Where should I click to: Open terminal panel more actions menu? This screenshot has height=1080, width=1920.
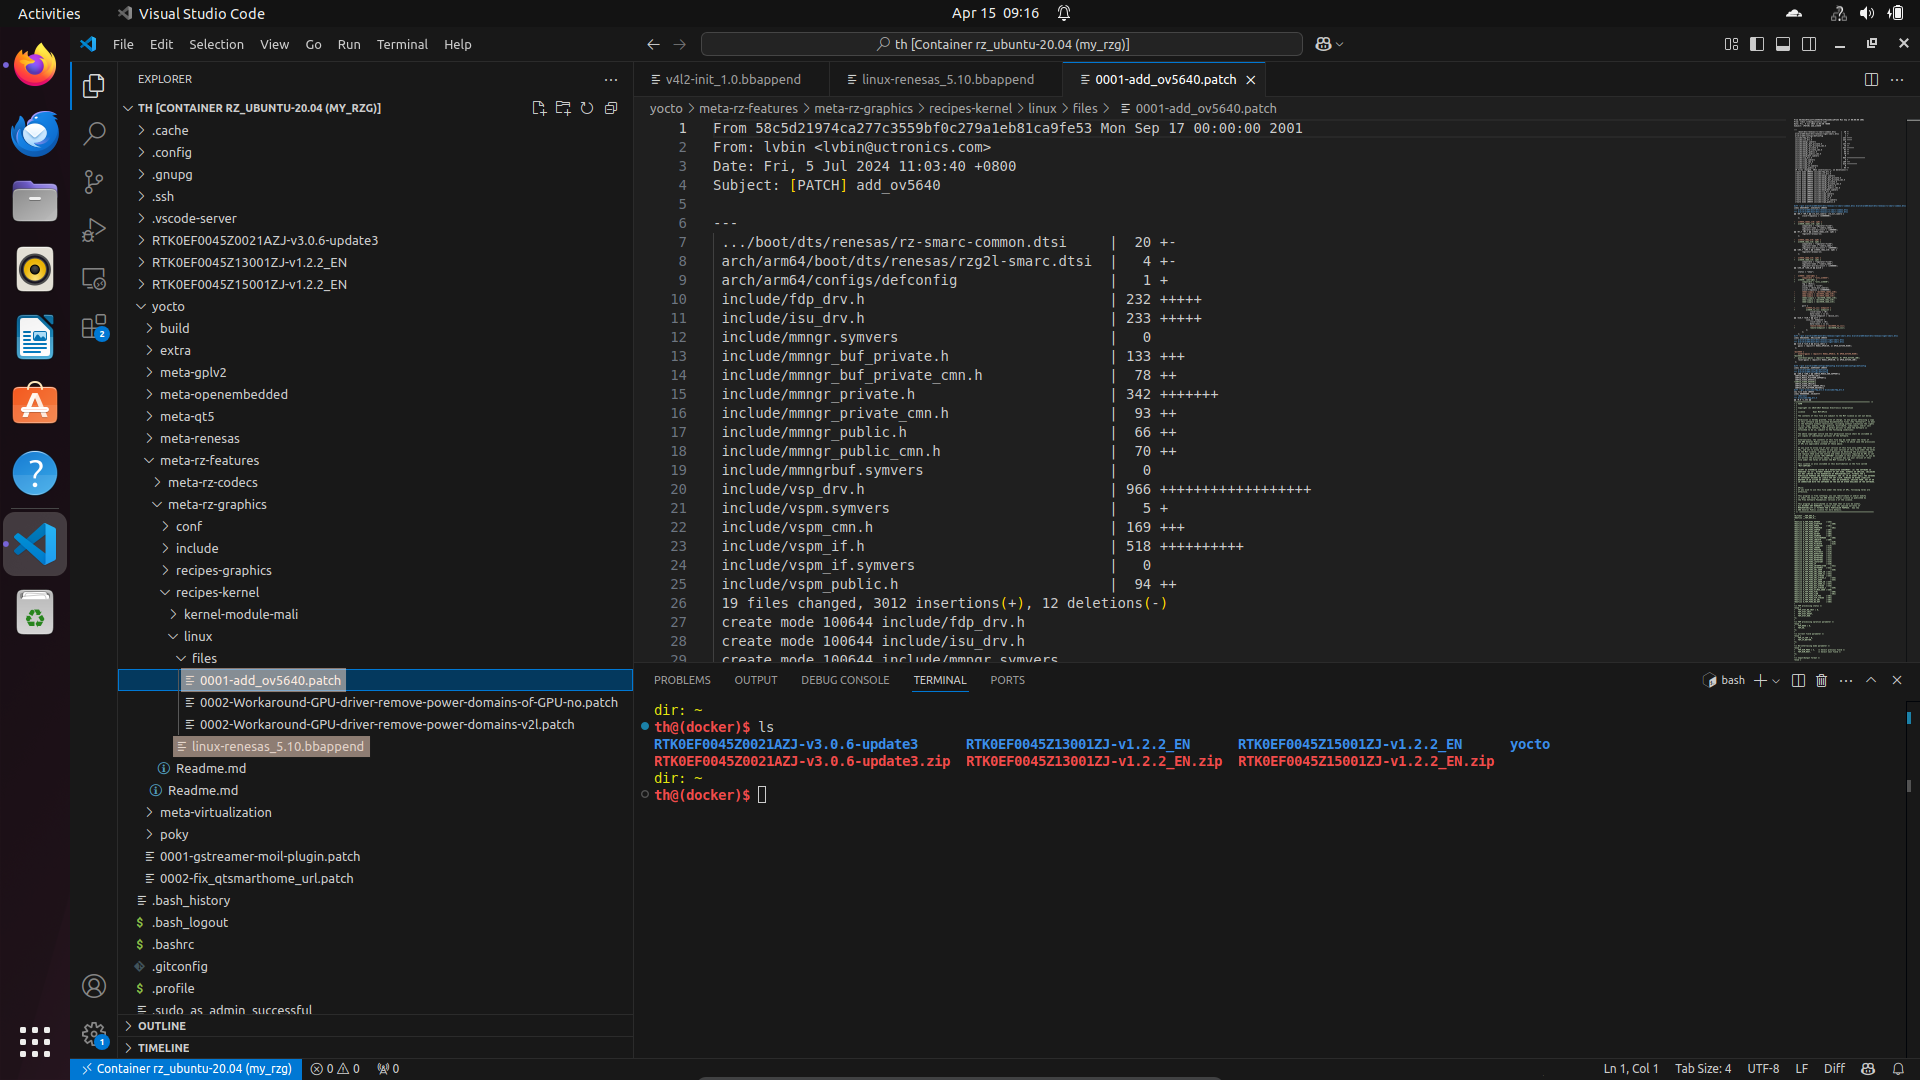coord(1846,680)
